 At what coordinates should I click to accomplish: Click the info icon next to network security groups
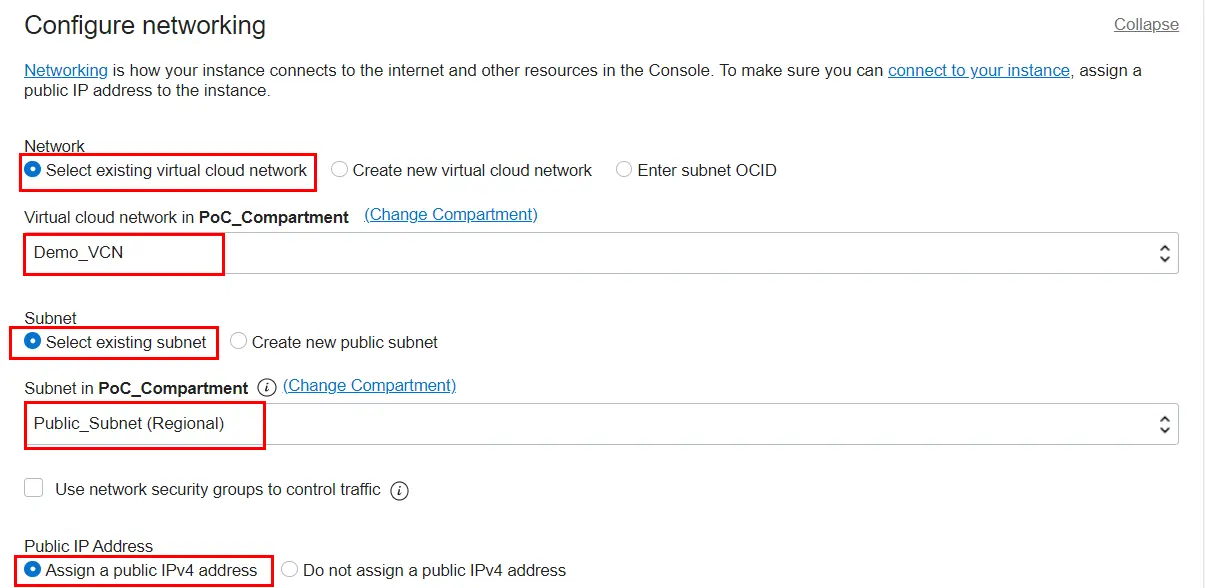click(x=399, y=490)
